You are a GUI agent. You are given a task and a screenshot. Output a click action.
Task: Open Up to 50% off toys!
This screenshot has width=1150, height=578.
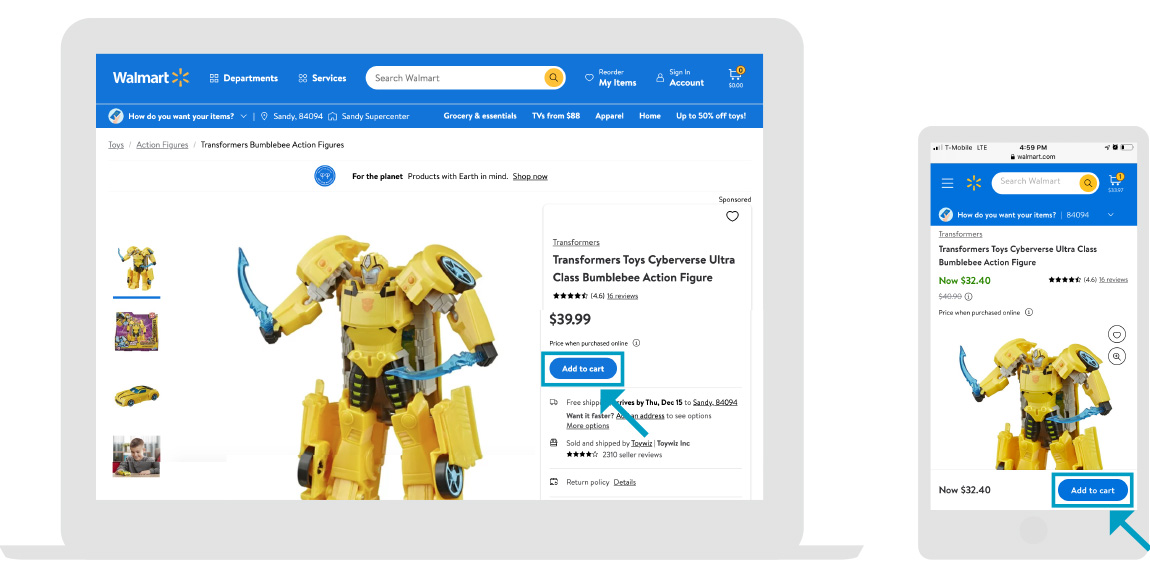[x=711, y=116]
